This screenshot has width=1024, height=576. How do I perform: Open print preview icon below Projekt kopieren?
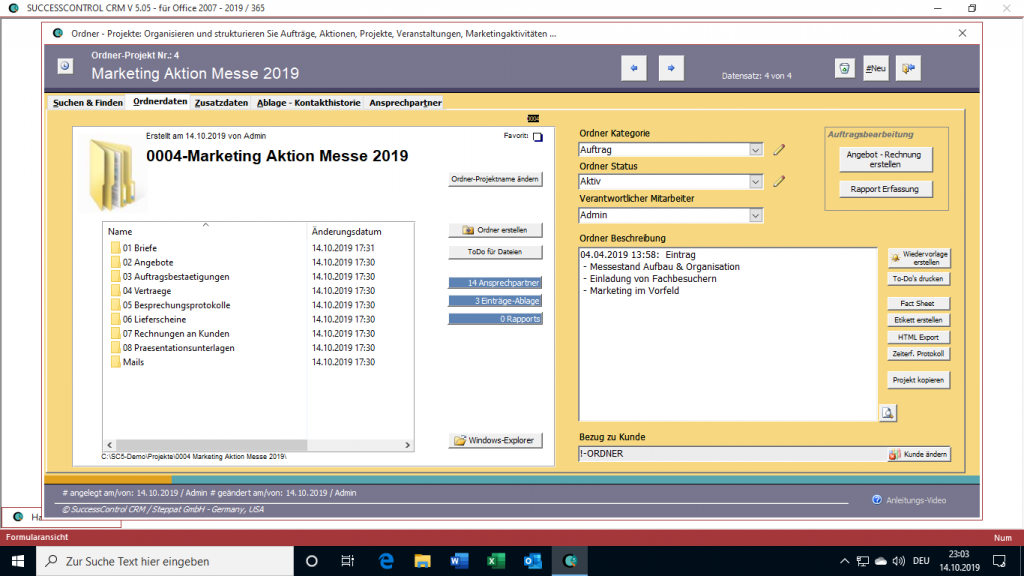[x=888, y=412]
